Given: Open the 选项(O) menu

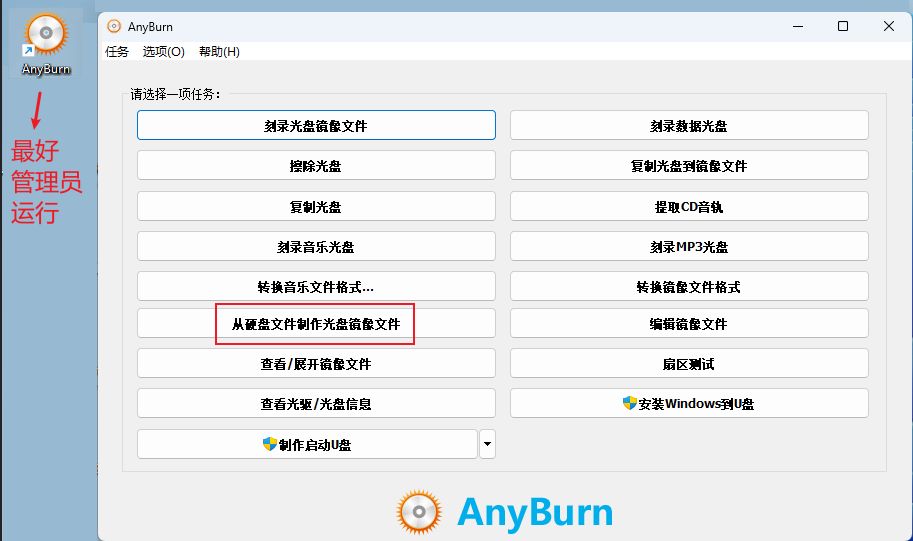Looking at the screenshot, I should point(163,52).
